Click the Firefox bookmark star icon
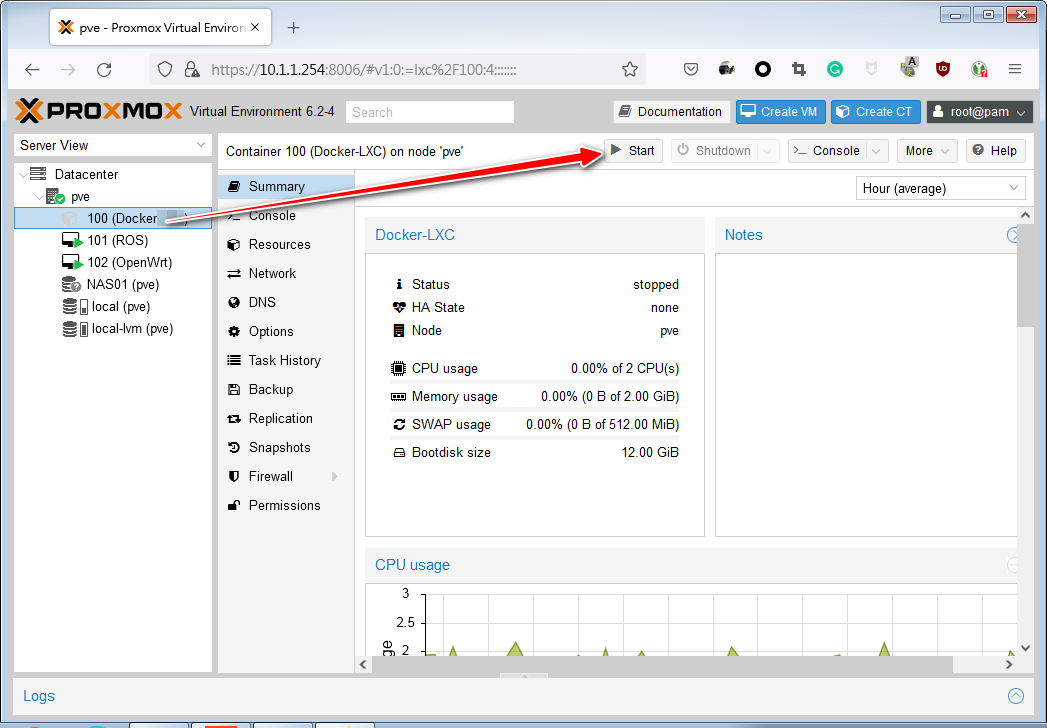This screenshot has height=728, width=1047. click(x=630, y=69)
